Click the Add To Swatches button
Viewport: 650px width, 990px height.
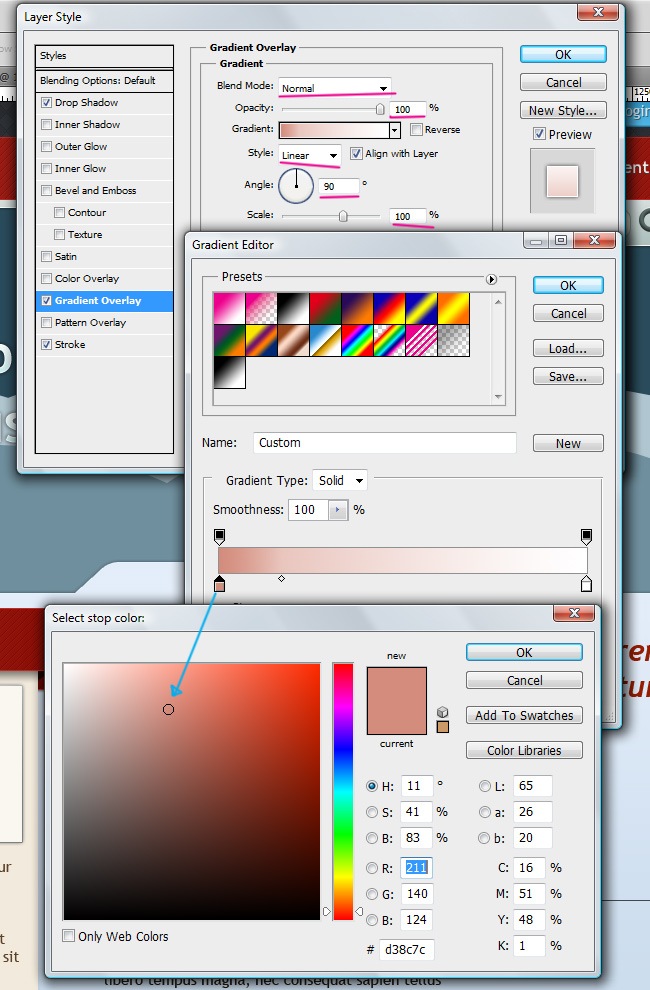click(x=524, y=715)
